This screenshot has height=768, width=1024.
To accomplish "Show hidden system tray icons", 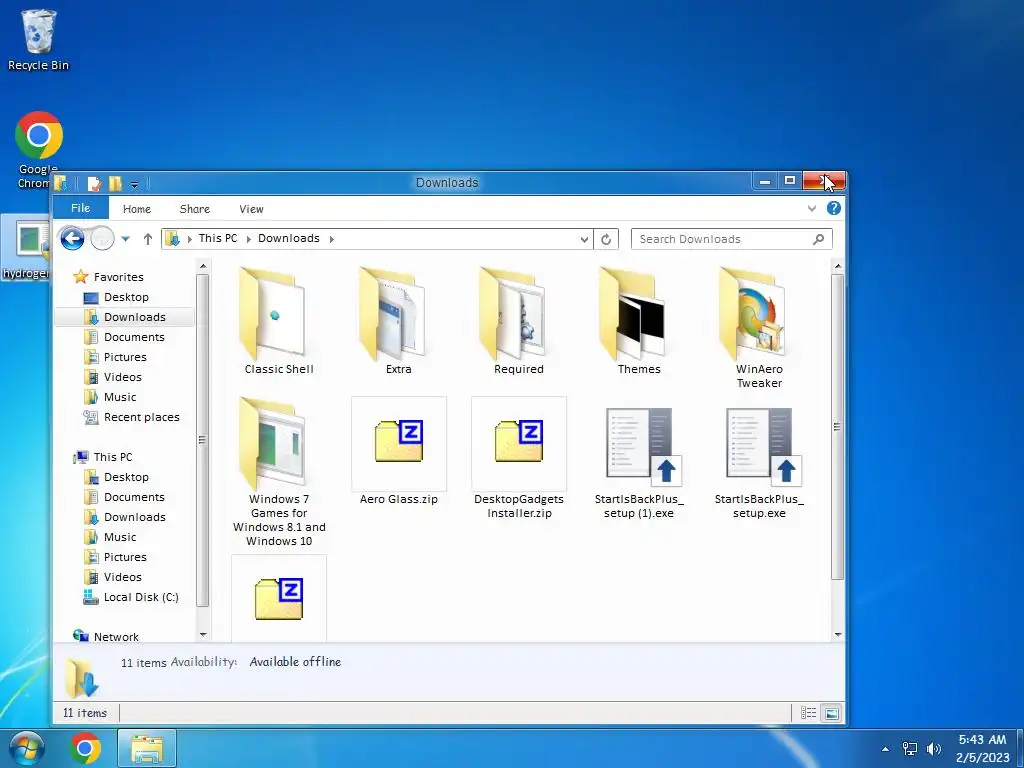I will (x=886, y=749).
